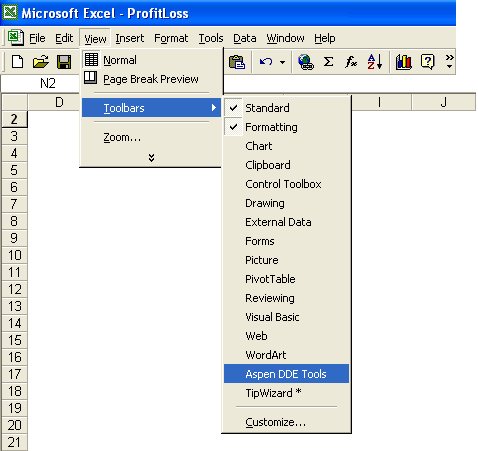Enable the Chart toolbar
The image size is (478, 451).
click(286, 146)
